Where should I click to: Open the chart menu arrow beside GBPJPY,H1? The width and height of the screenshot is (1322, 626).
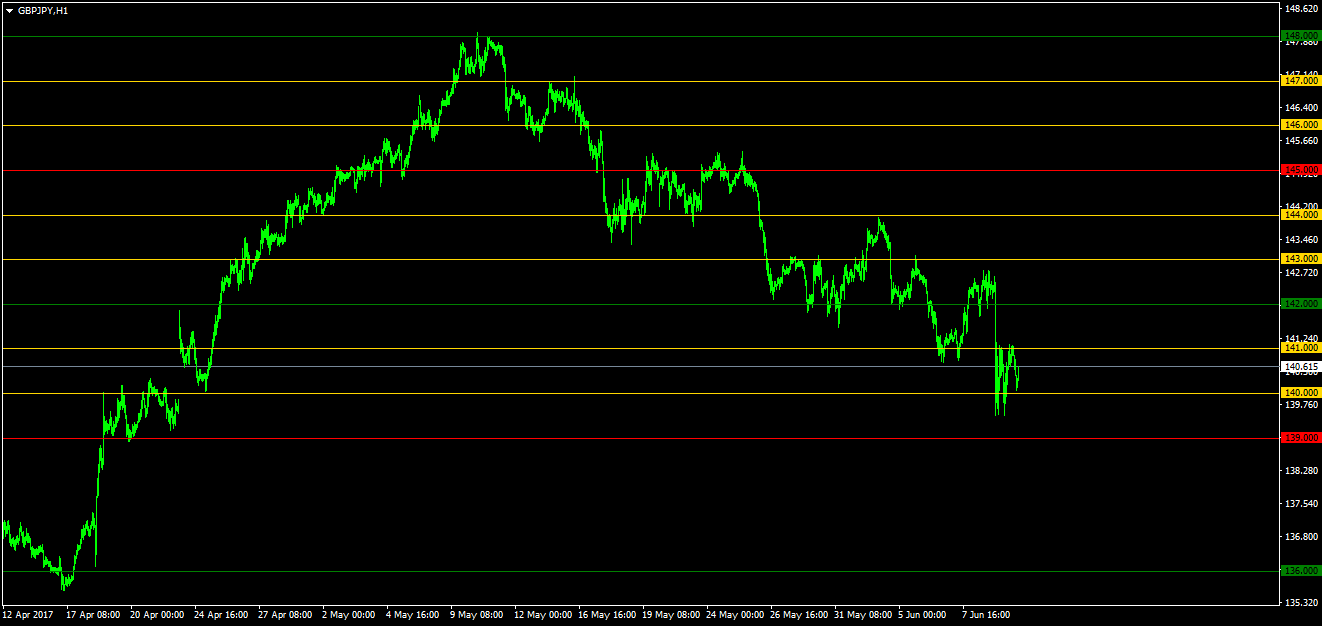click(x=9, y=10)
